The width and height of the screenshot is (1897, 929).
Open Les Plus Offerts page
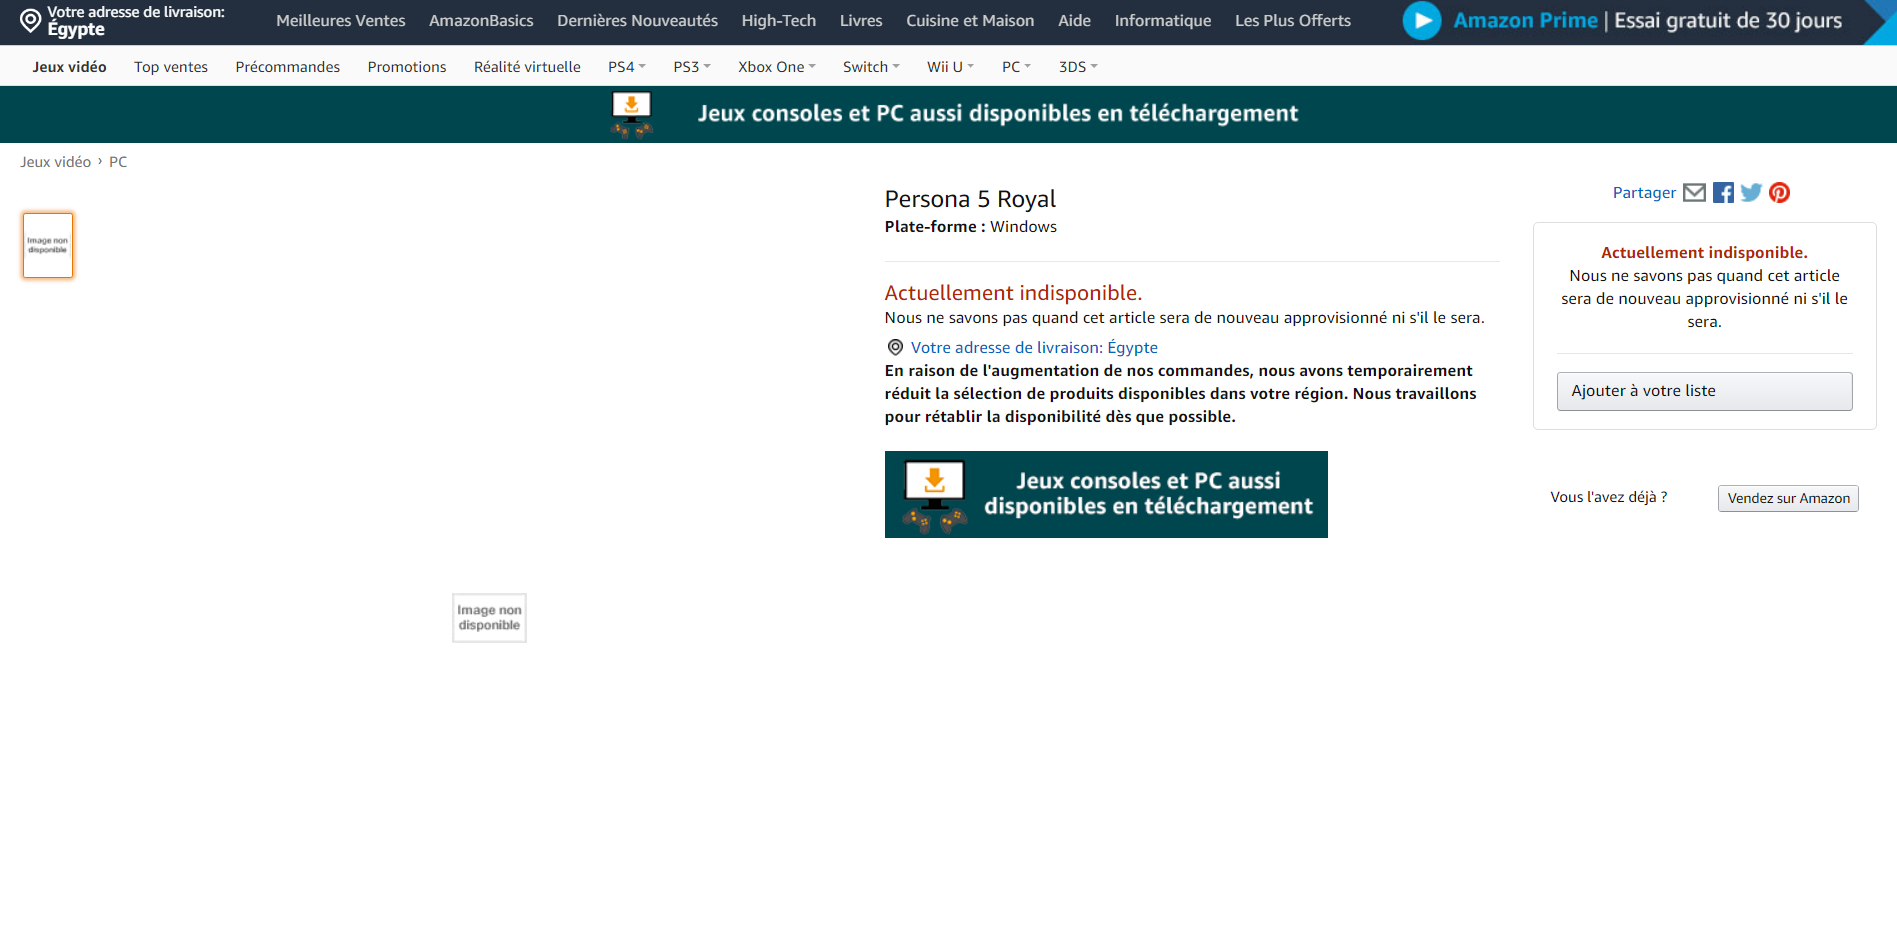coord(1293,21)
